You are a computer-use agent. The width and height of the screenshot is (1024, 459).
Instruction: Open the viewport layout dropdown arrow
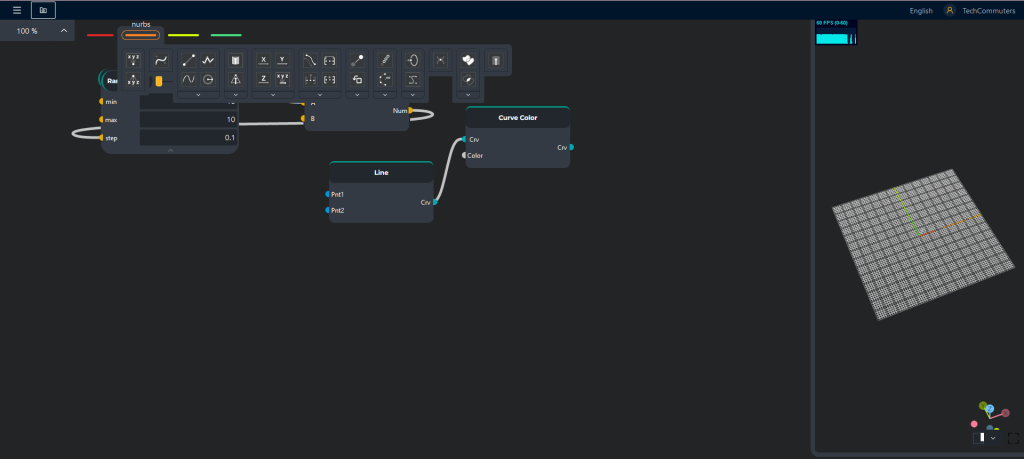tap(993, 438)
